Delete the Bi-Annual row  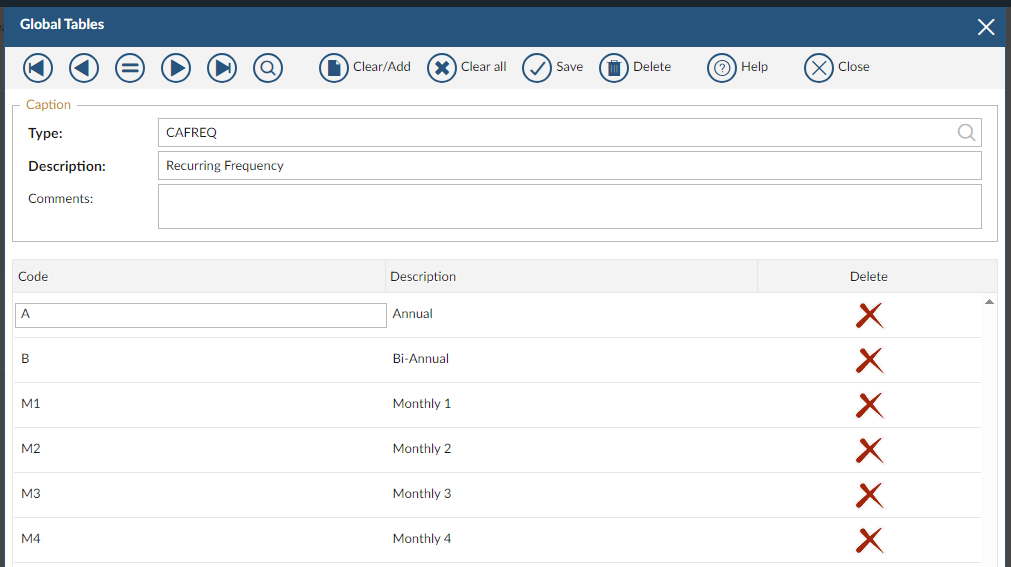click(x=869, y=361)
